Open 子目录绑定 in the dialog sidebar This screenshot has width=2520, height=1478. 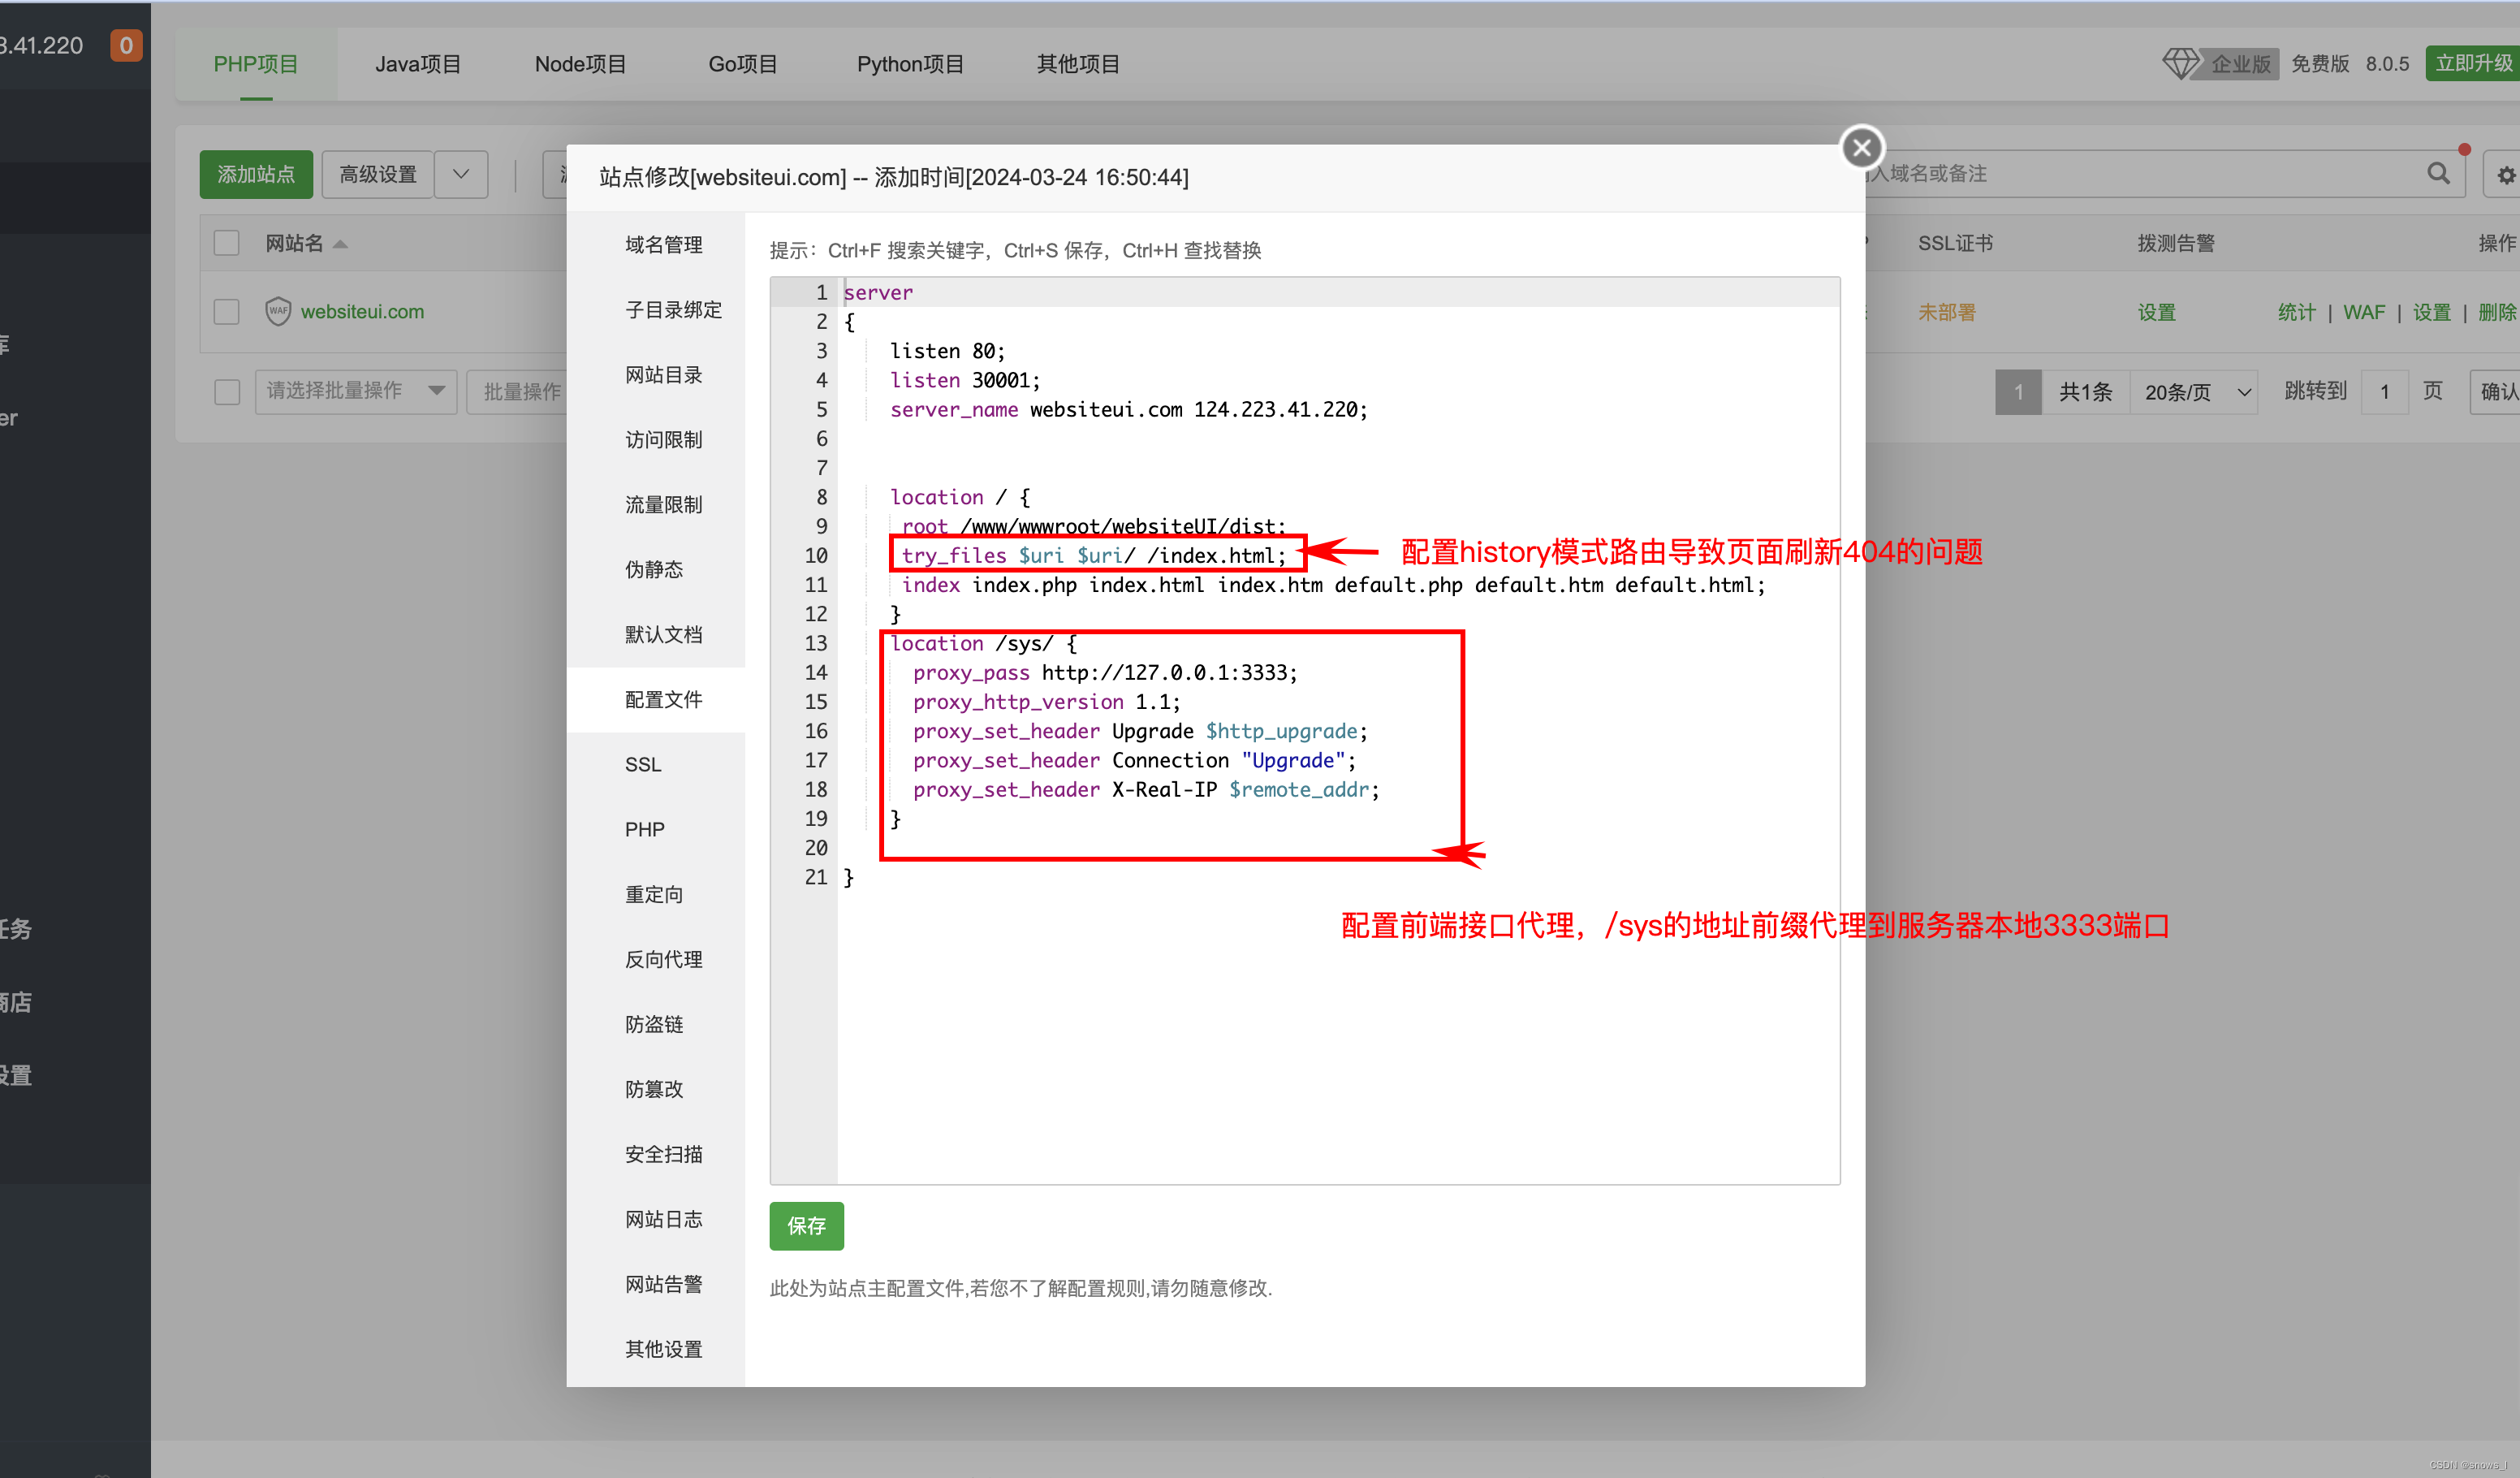(656, 310)
